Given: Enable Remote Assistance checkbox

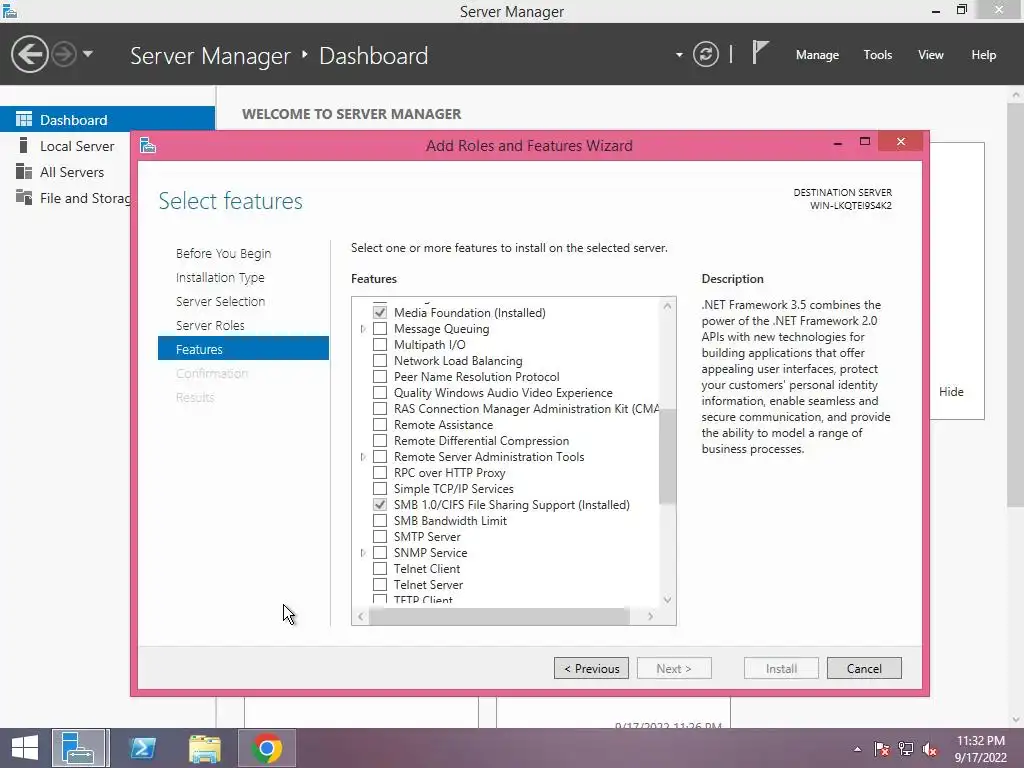Looking at the screenshot, I should click(379, 424).
